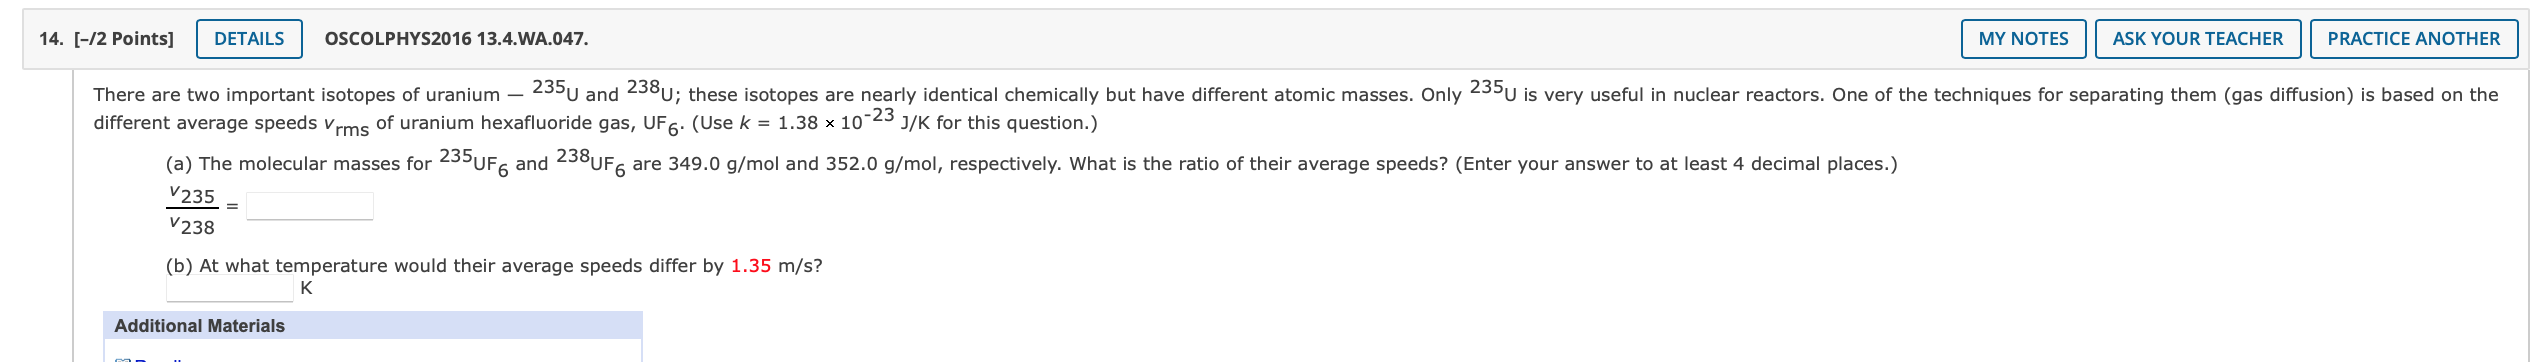Click the 352.0 g/mol mass value
Viewport: 2540px width, 362px height.
click(x=879, y=164)
